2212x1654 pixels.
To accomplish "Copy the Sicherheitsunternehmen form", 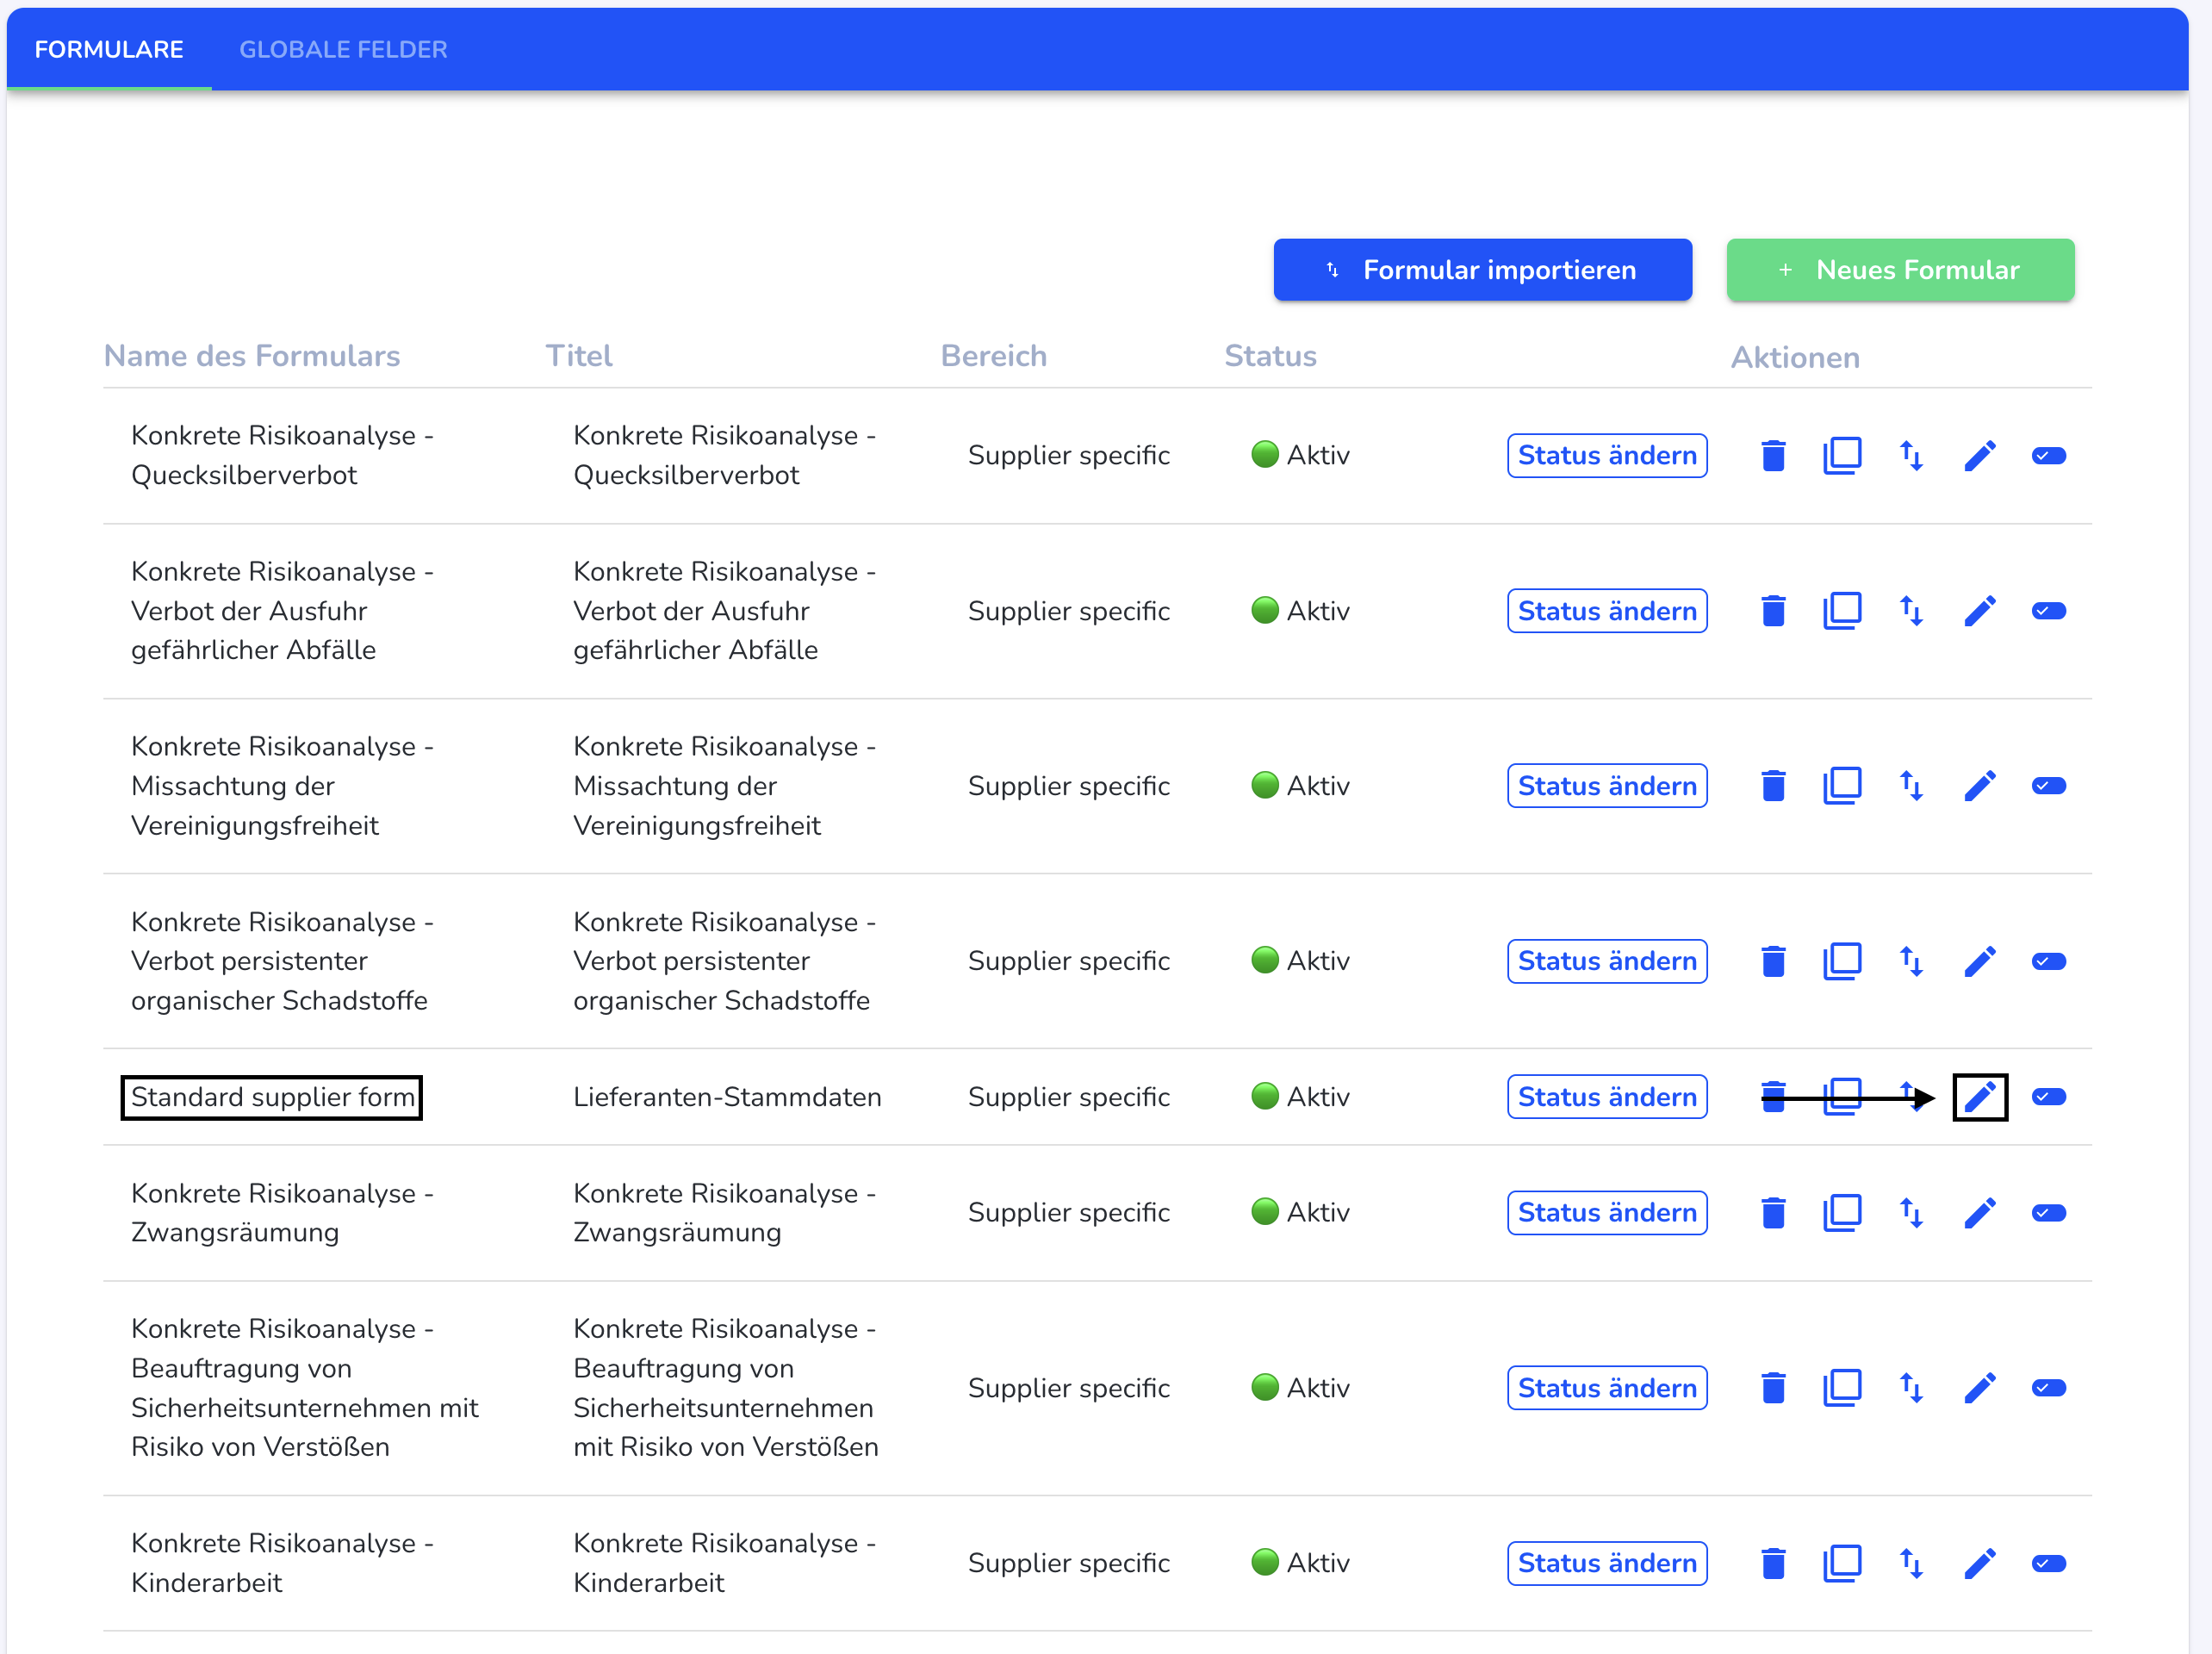I will pyautogui.click(x=1842, y=1388).
